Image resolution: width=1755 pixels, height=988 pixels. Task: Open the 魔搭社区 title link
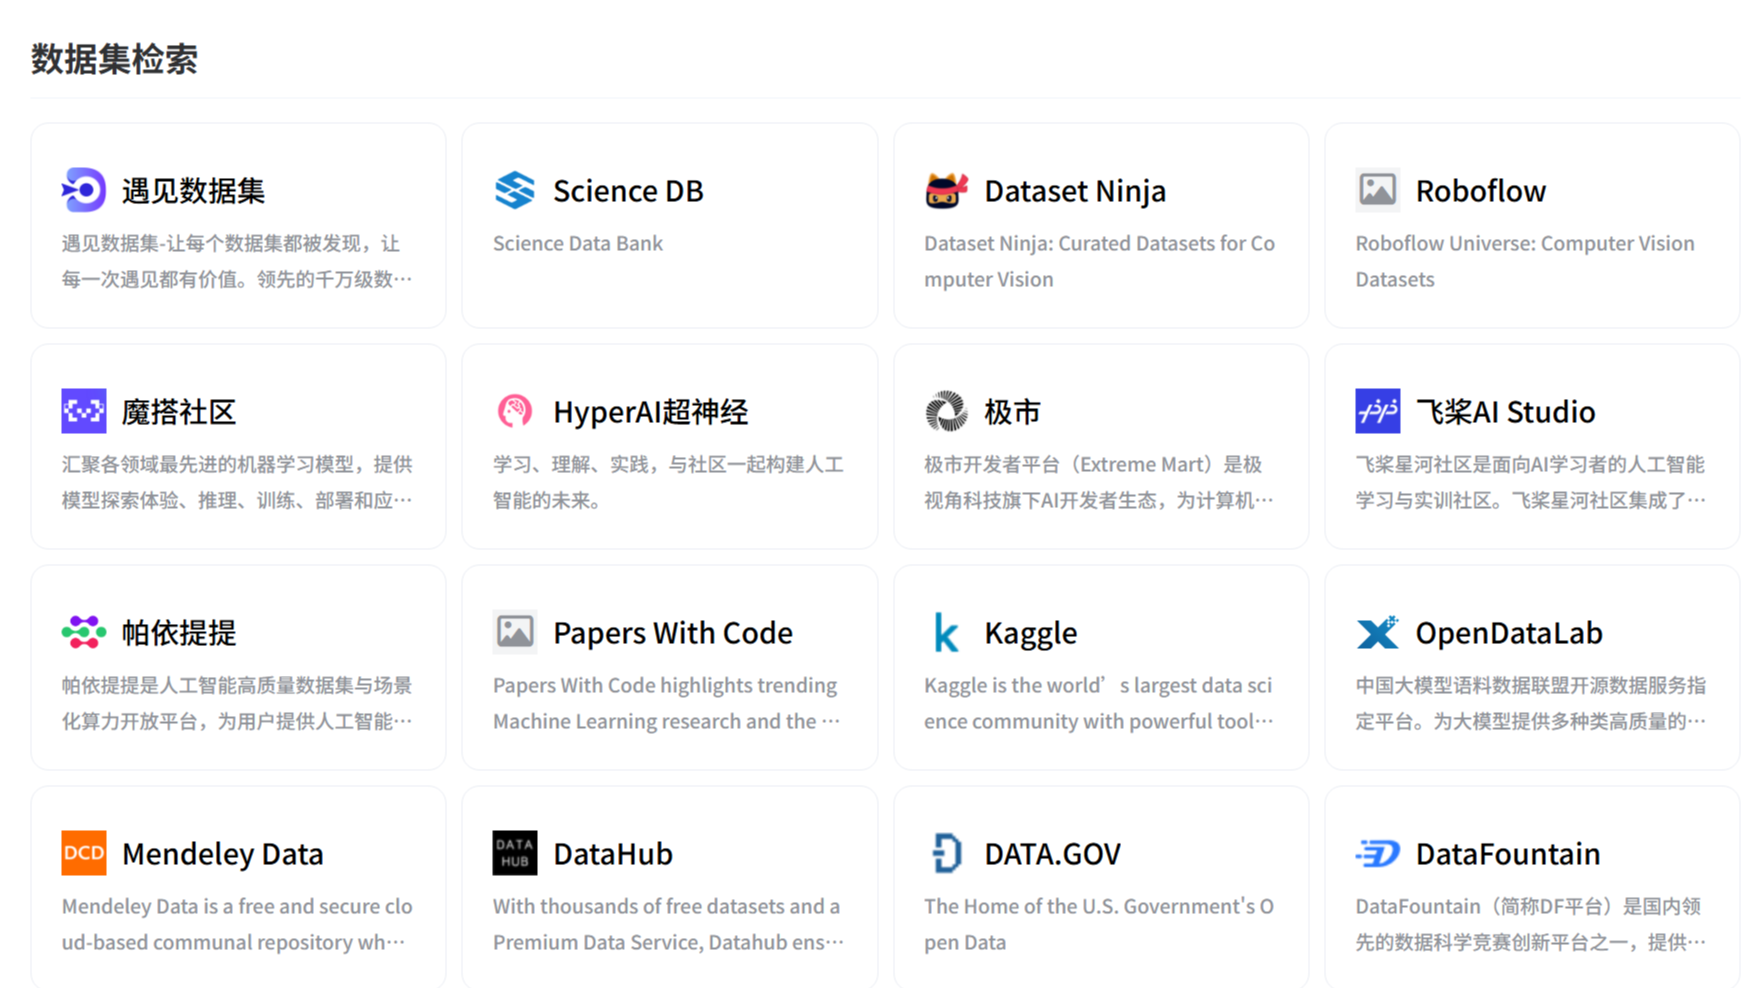[x=179, y=412]
